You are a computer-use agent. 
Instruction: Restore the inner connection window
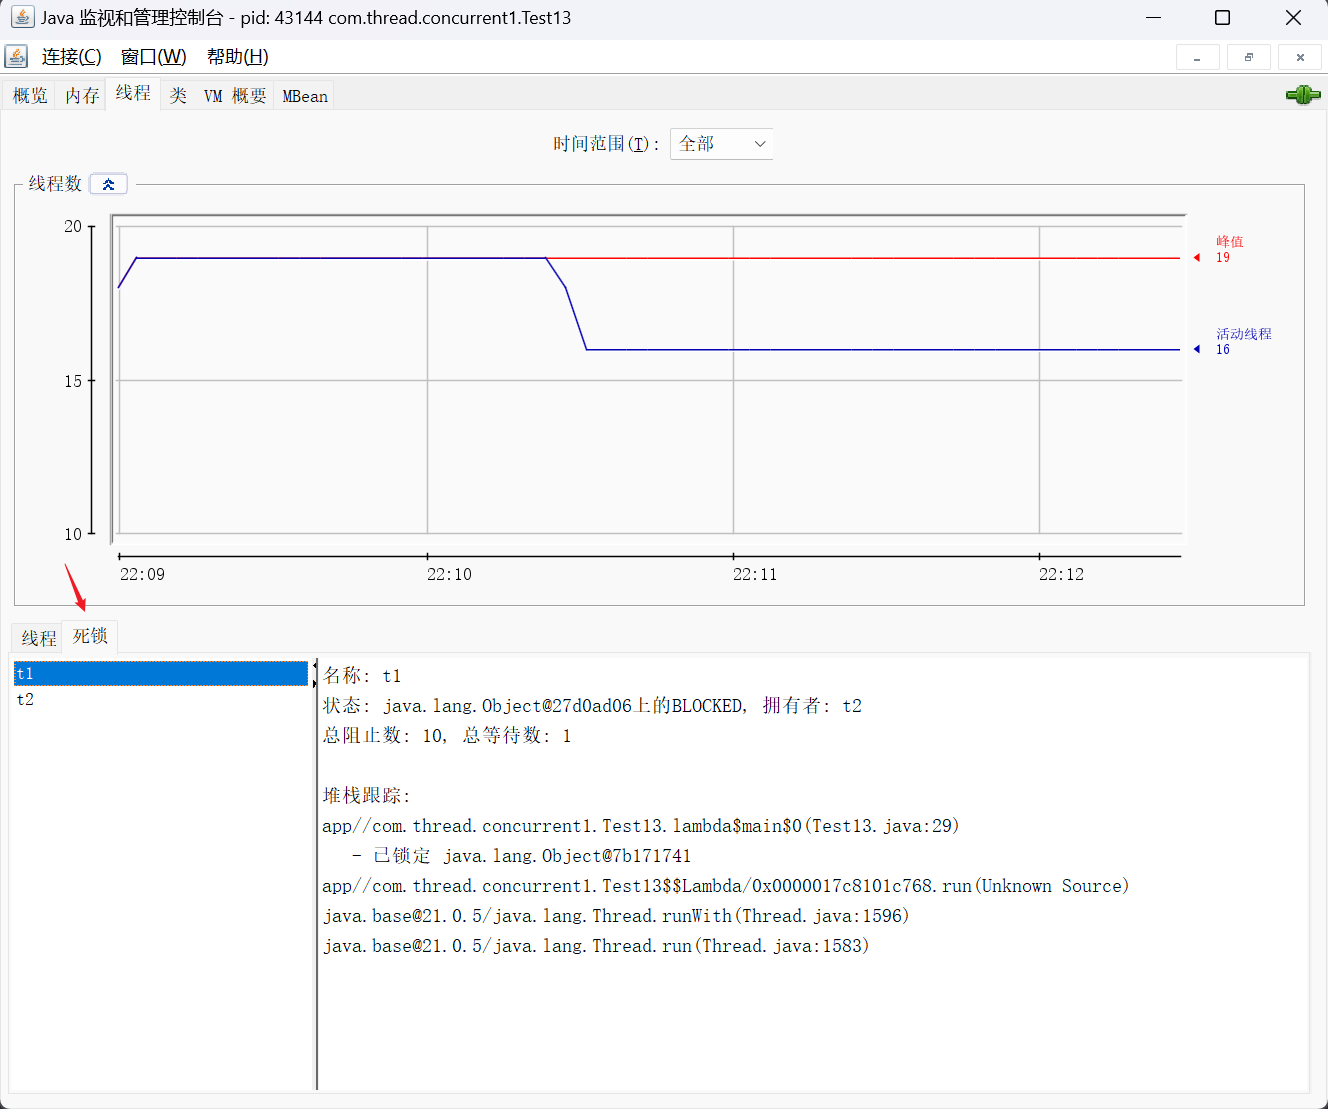(x=1248, y=58)
